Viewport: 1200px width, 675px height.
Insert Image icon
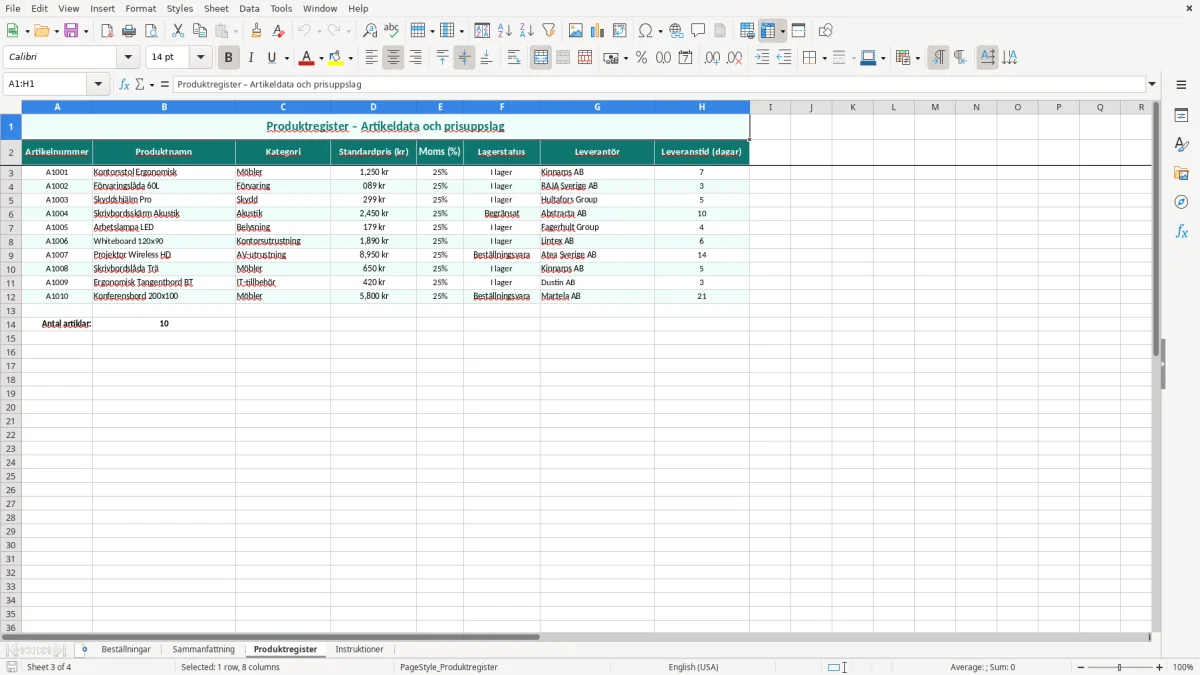[576, 31]
